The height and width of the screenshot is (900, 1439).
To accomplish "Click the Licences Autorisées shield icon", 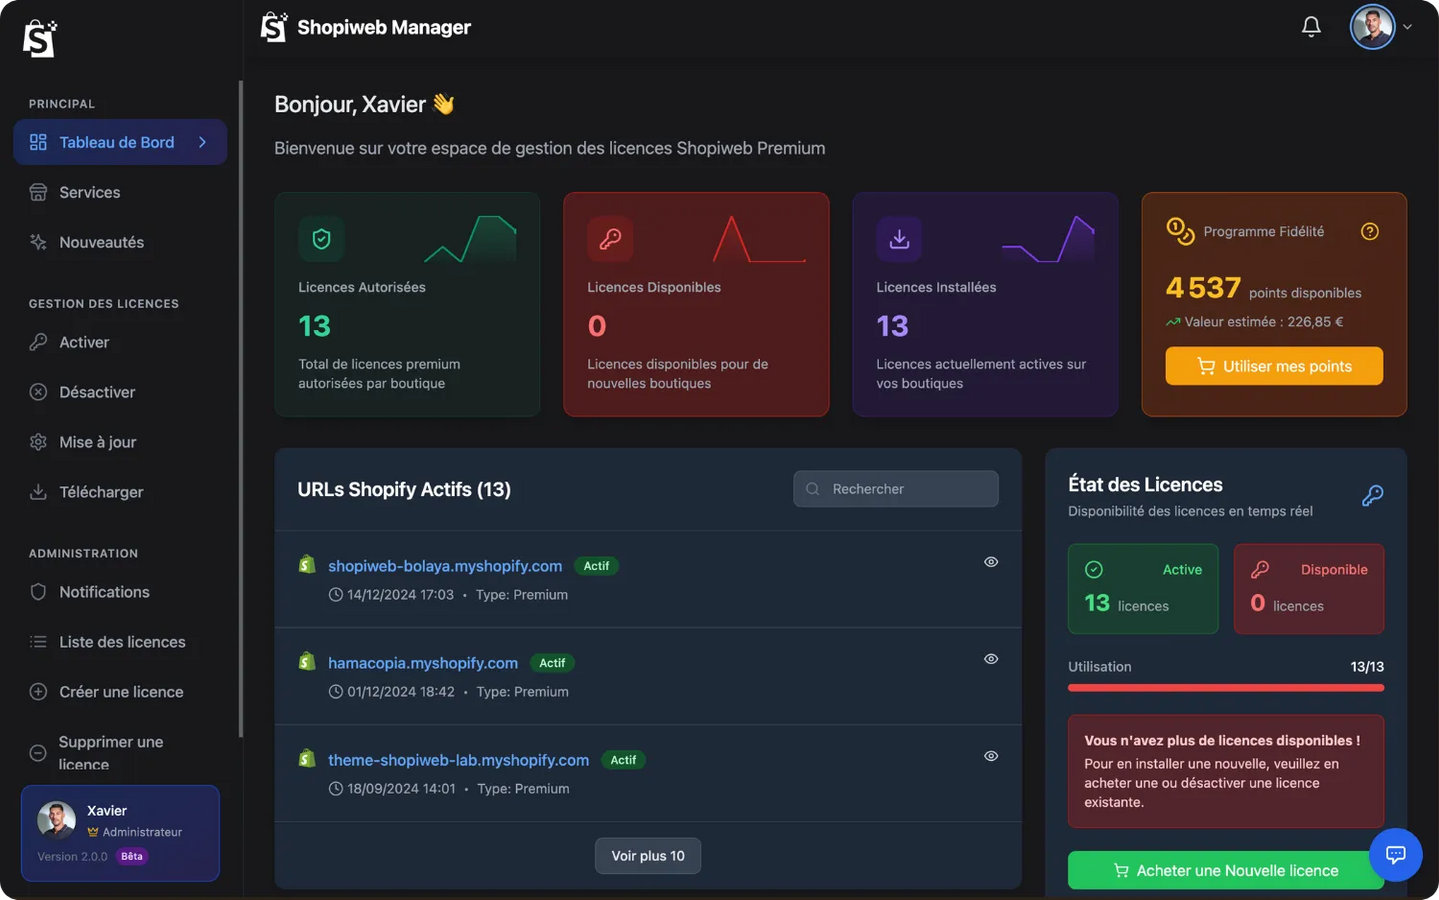I will tap(321, 239).
